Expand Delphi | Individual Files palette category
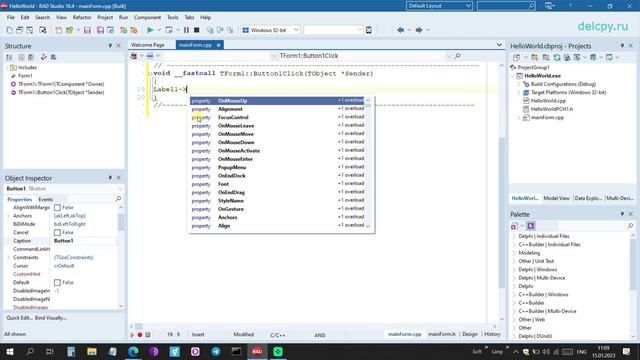 click(514, 236)
